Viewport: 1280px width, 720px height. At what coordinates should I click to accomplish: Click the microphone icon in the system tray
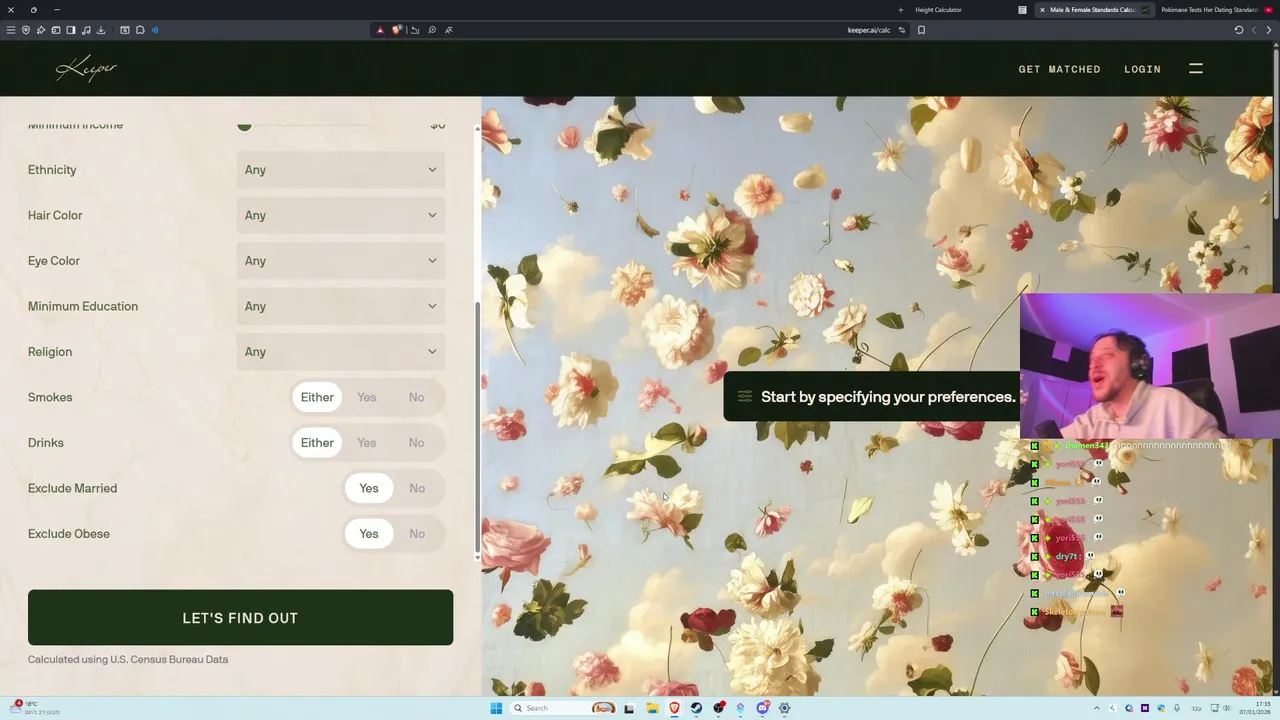coord(1177,708)
